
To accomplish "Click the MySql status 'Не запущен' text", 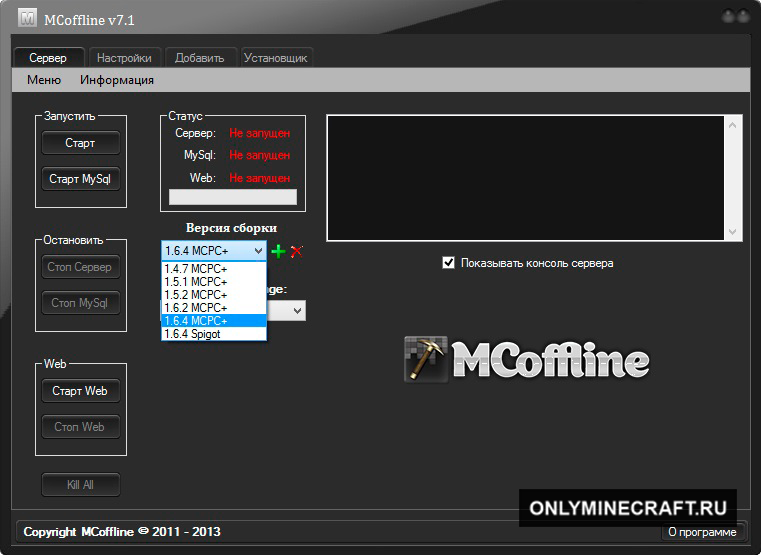I will (x=260, y=155).
